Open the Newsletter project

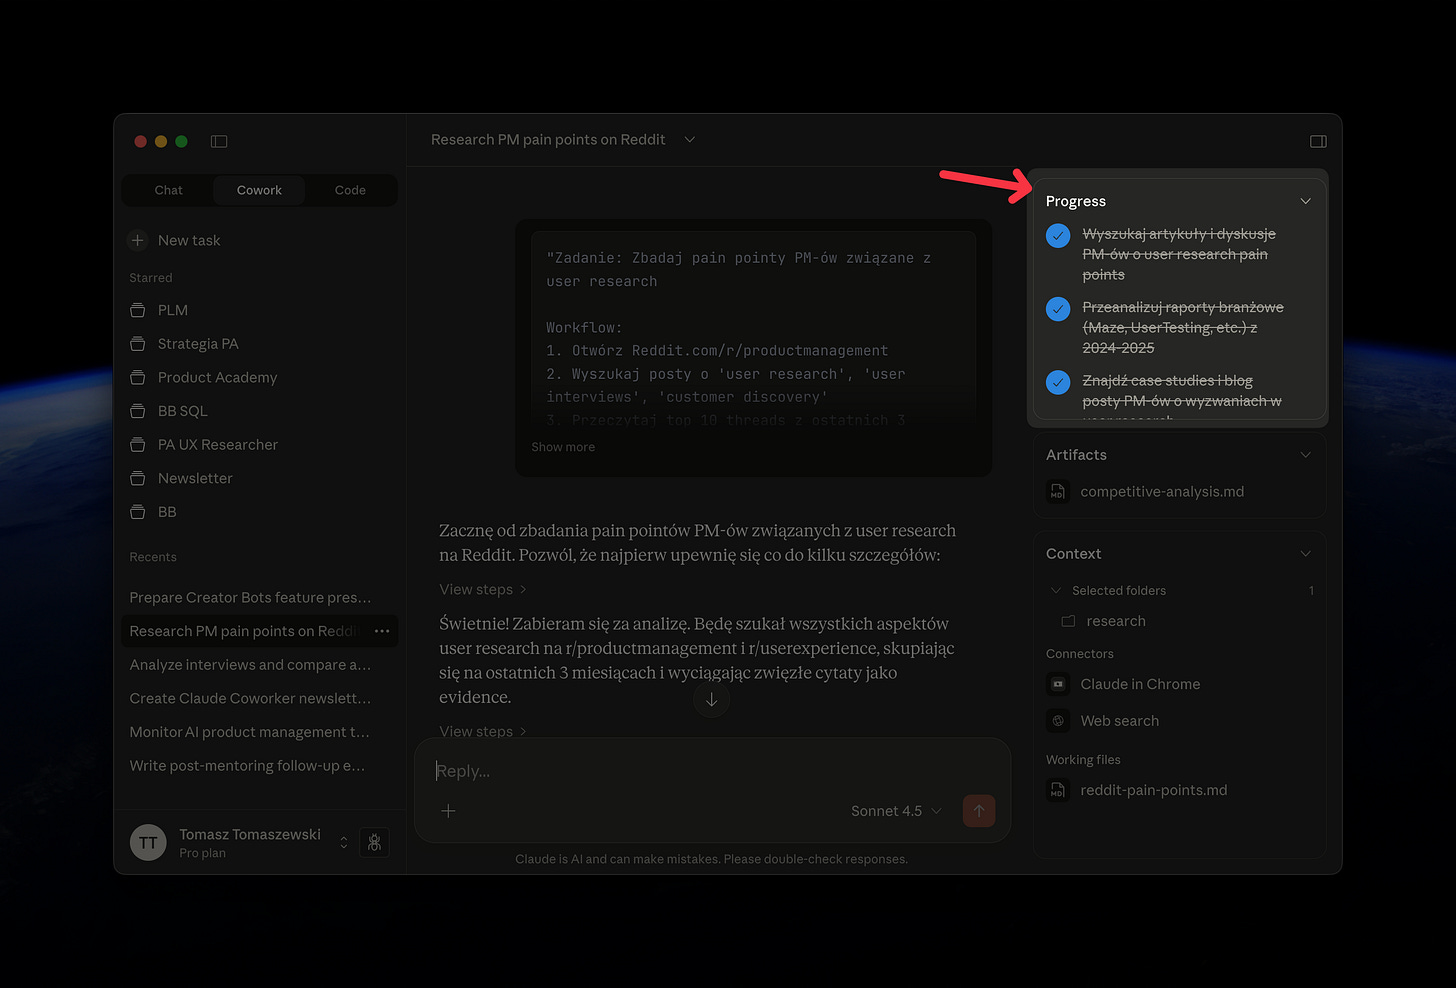tap(195, 478)
